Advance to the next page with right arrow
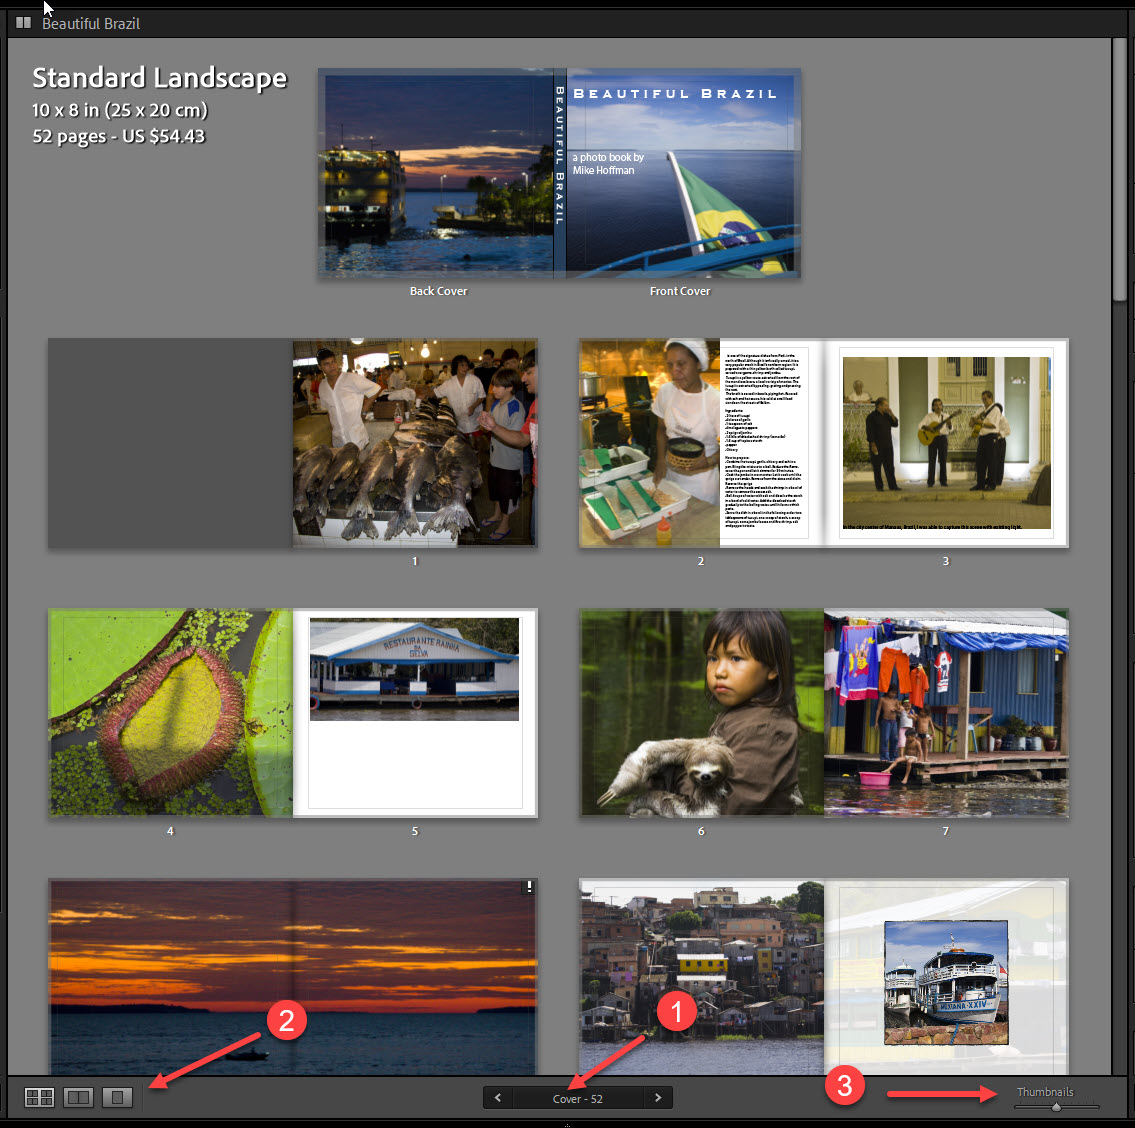The height and width of the screenshot is (1128, 1135). pos(657,1097)
